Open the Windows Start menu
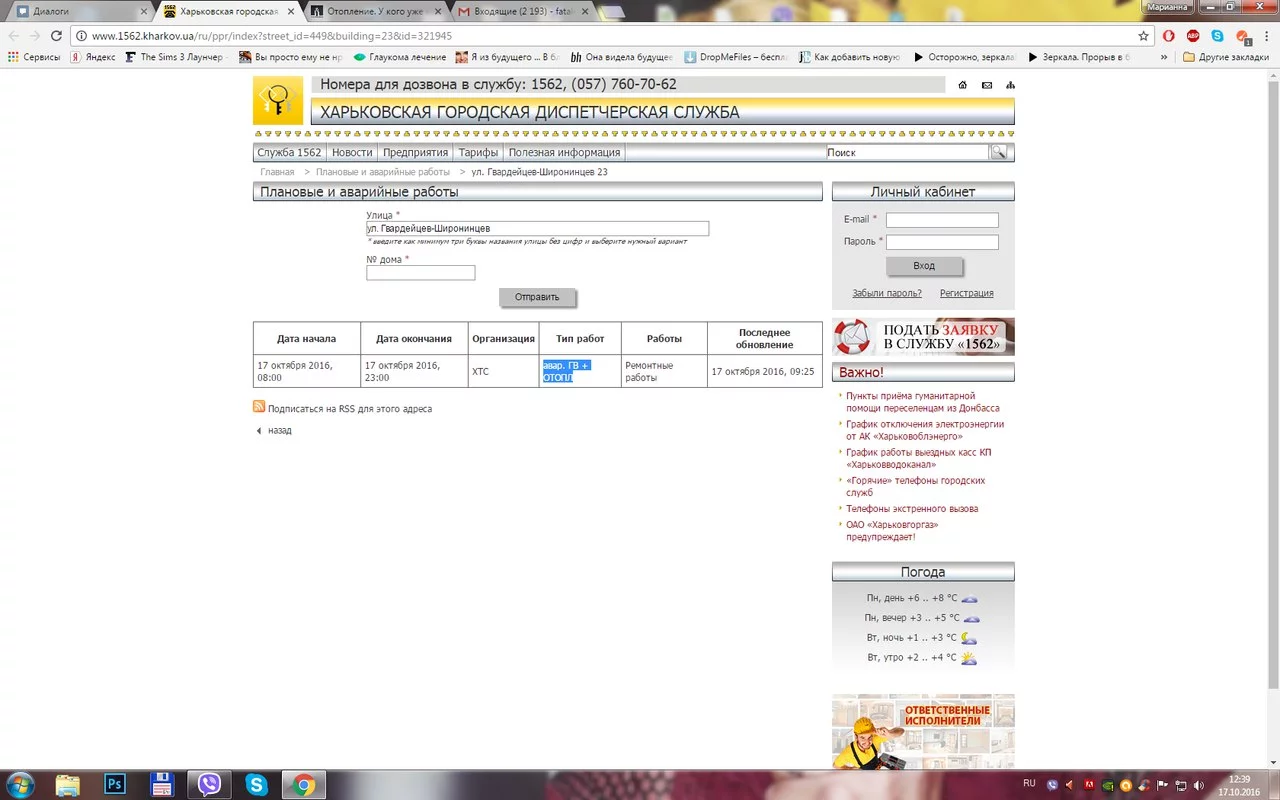 coord(20,784)
